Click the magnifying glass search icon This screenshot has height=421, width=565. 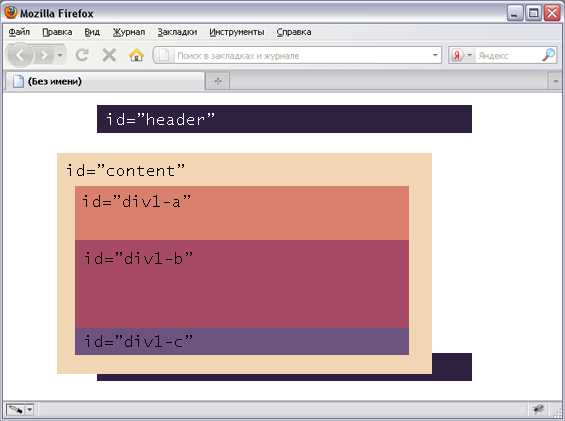(x=548, y=55)
